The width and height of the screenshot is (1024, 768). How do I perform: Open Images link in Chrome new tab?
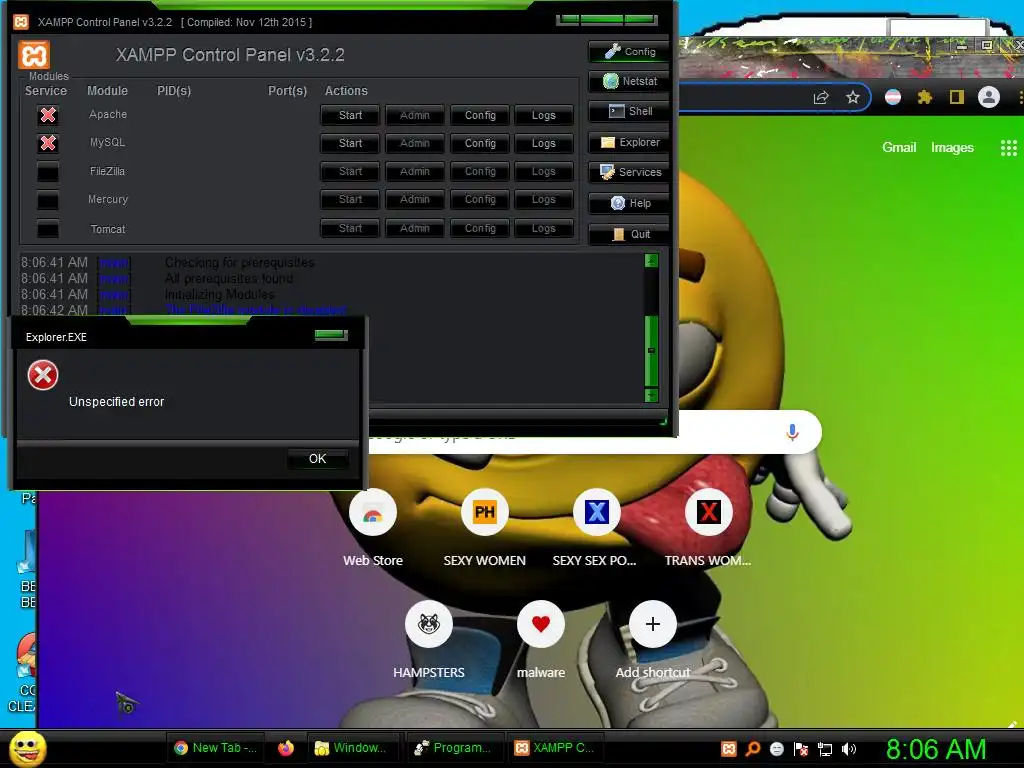coord(952,148)
